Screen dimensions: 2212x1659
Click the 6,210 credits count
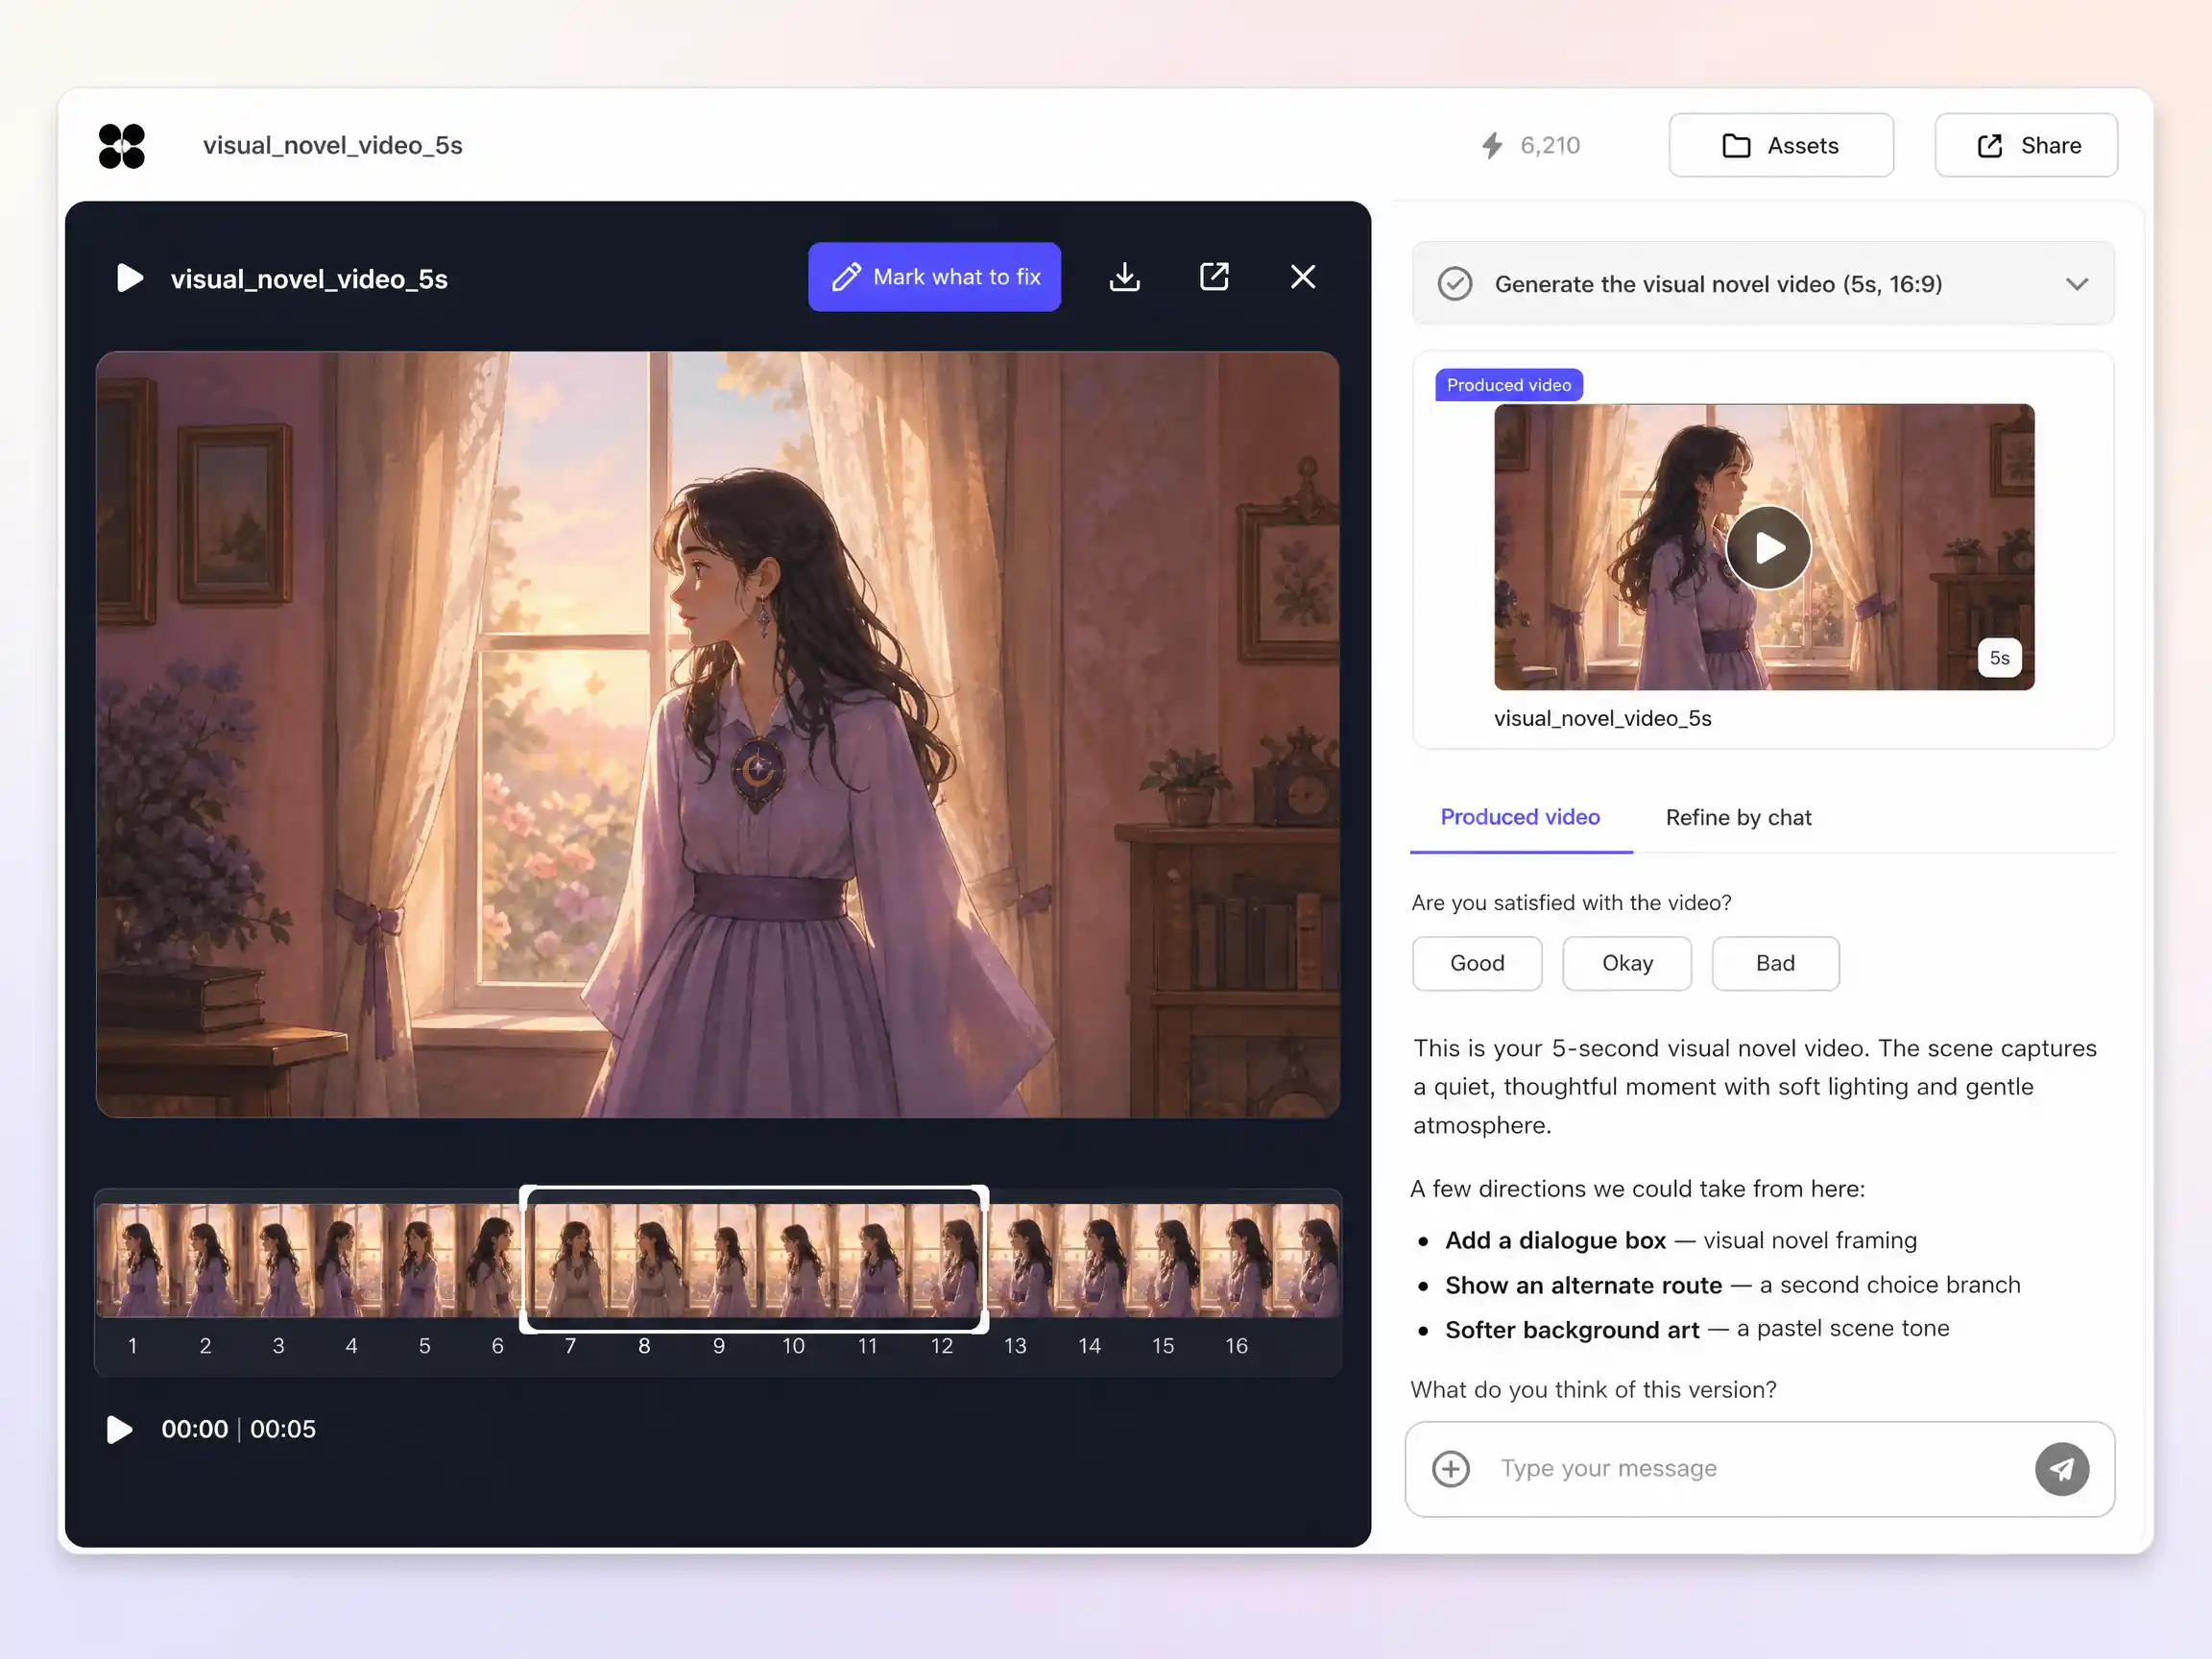[1550, 146]
